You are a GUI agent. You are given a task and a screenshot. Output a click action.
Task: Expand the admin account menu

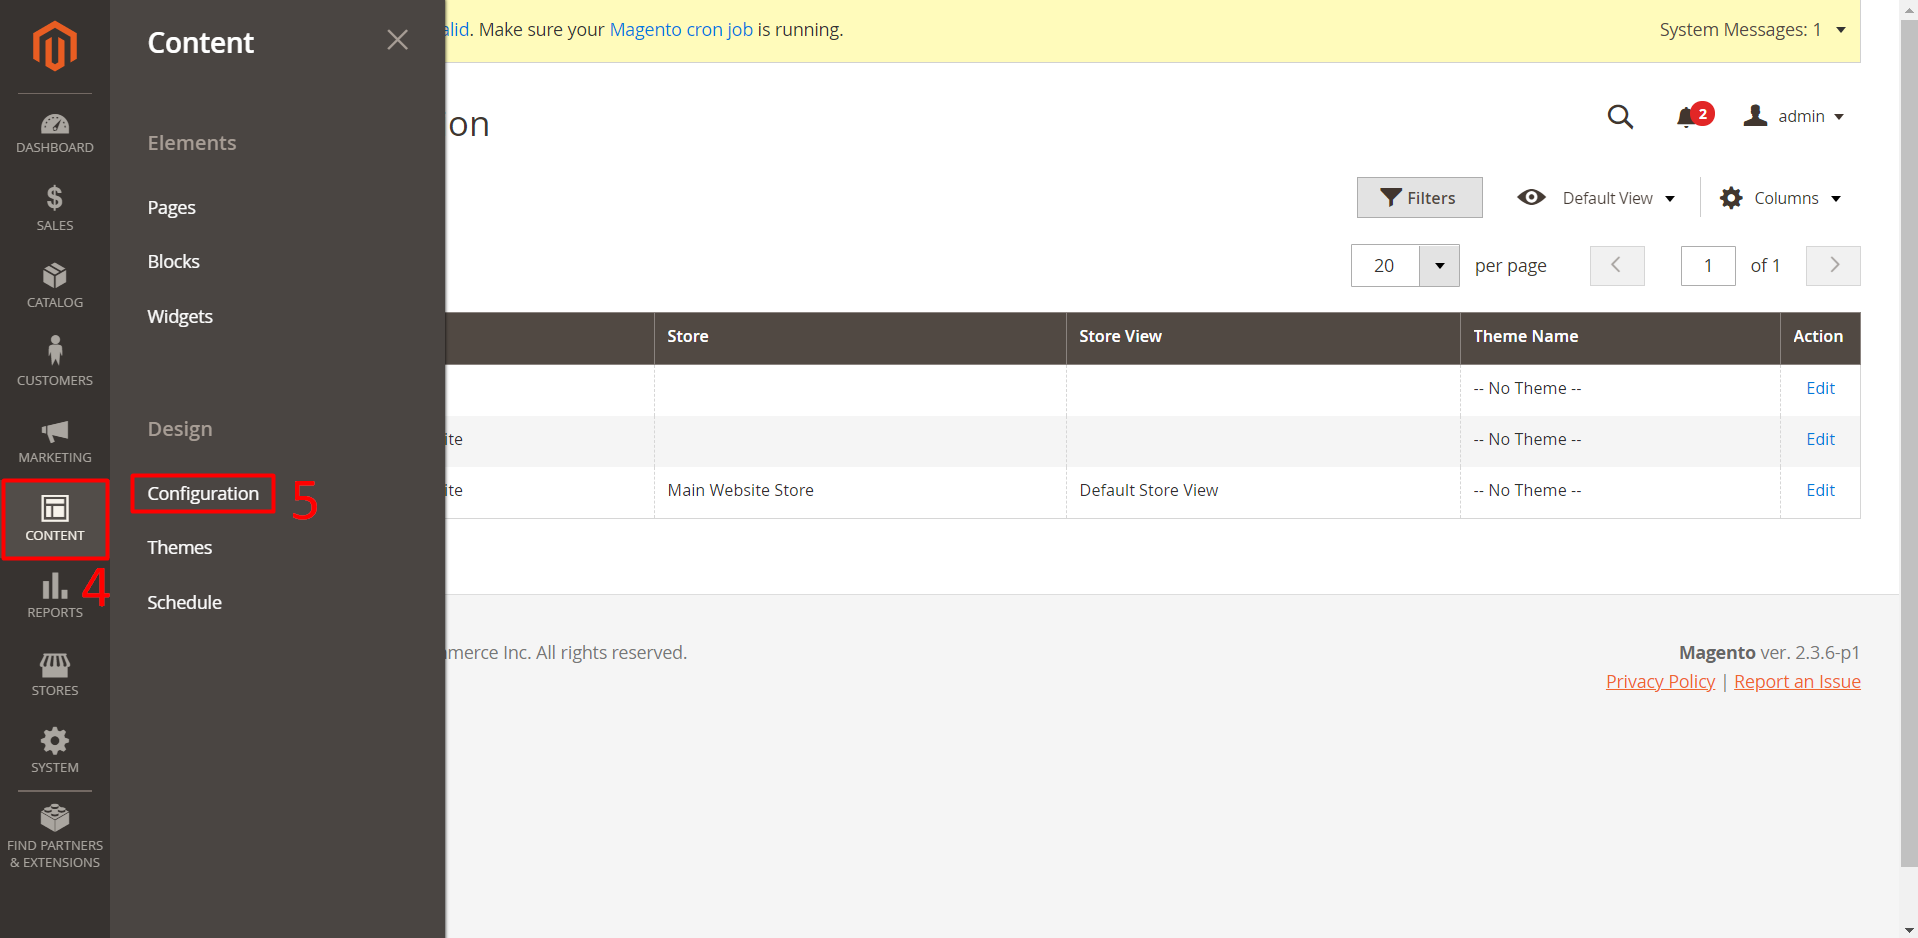[1795, 117]
